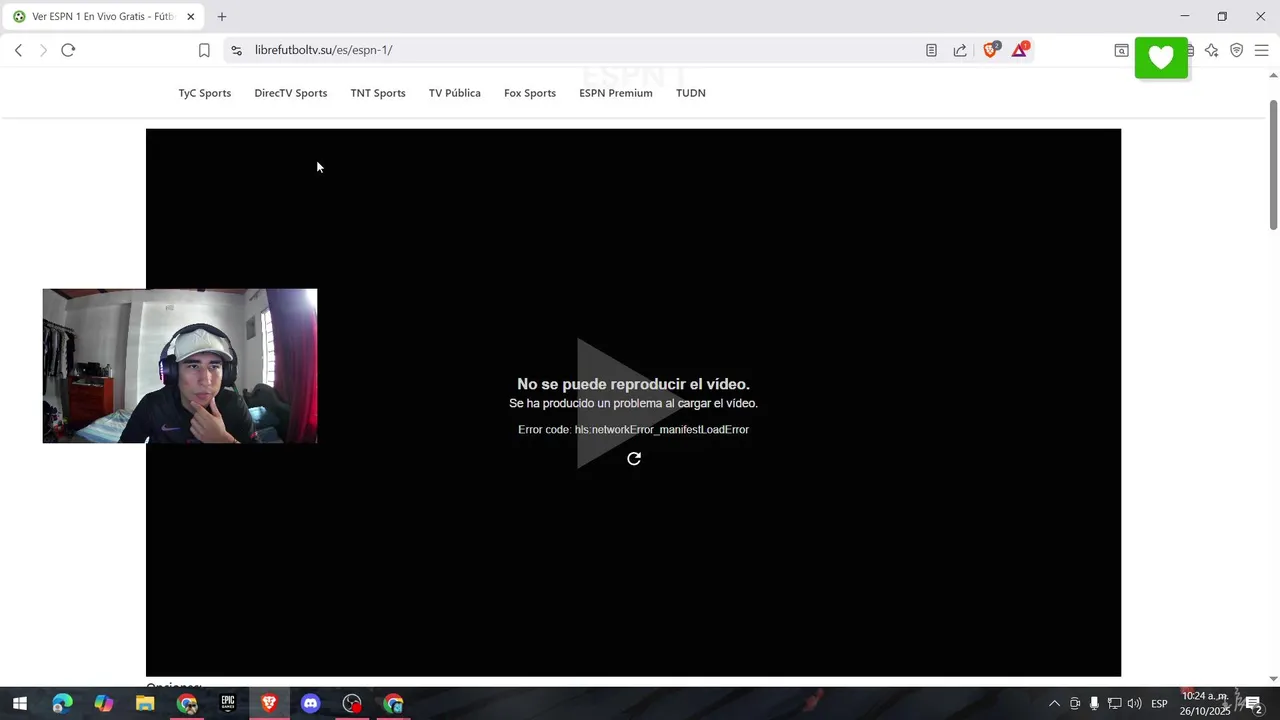Open site settings icon beside the URL
The image size is (1280, 720).
click(x=236, y=50)
